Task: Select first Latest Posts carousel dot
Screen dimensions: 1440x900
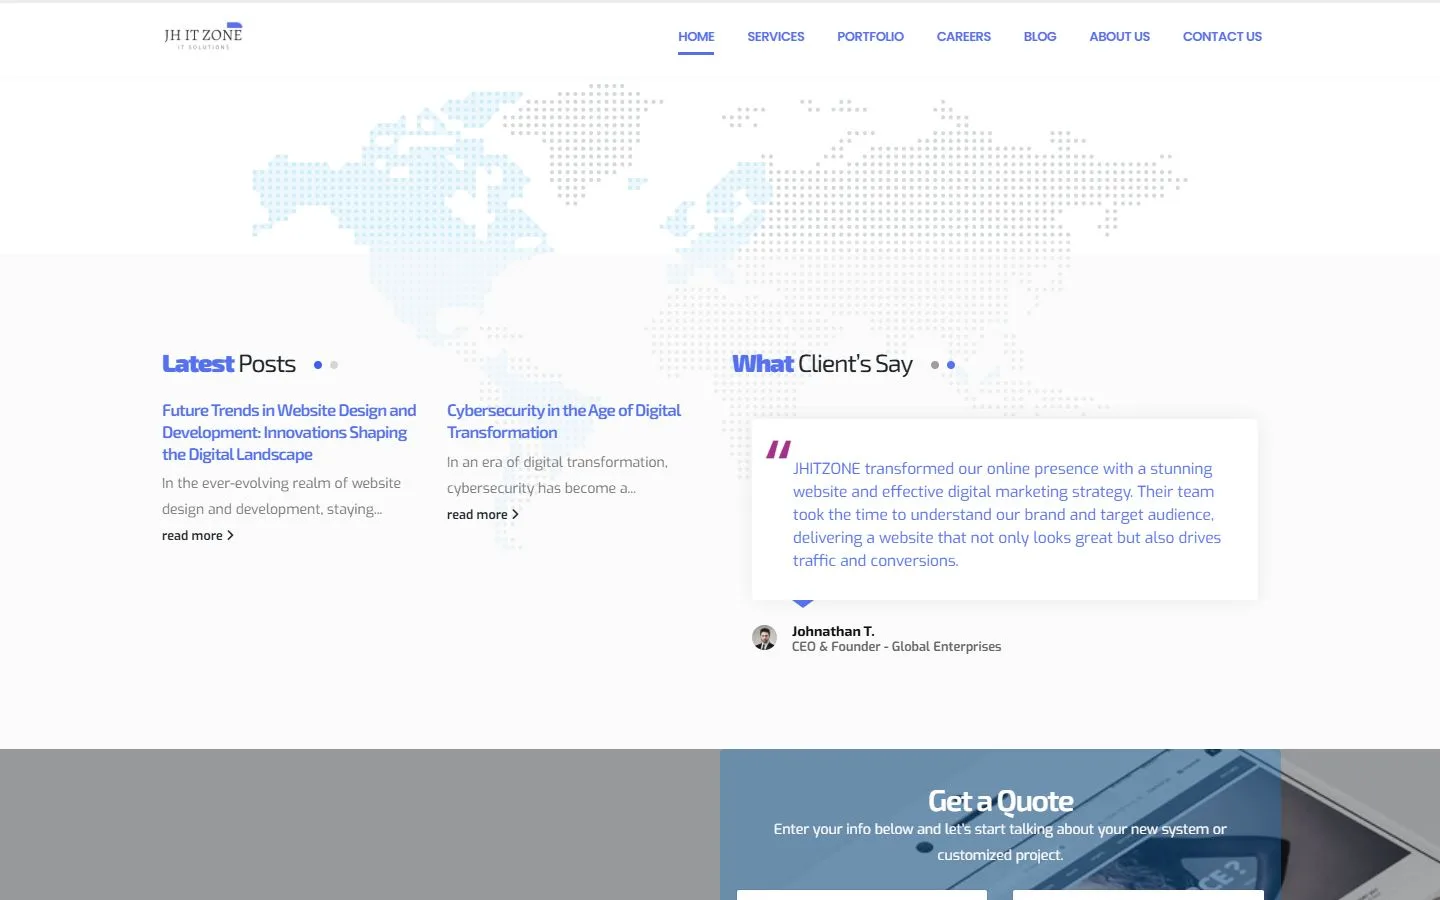Action: coord(318,365)
